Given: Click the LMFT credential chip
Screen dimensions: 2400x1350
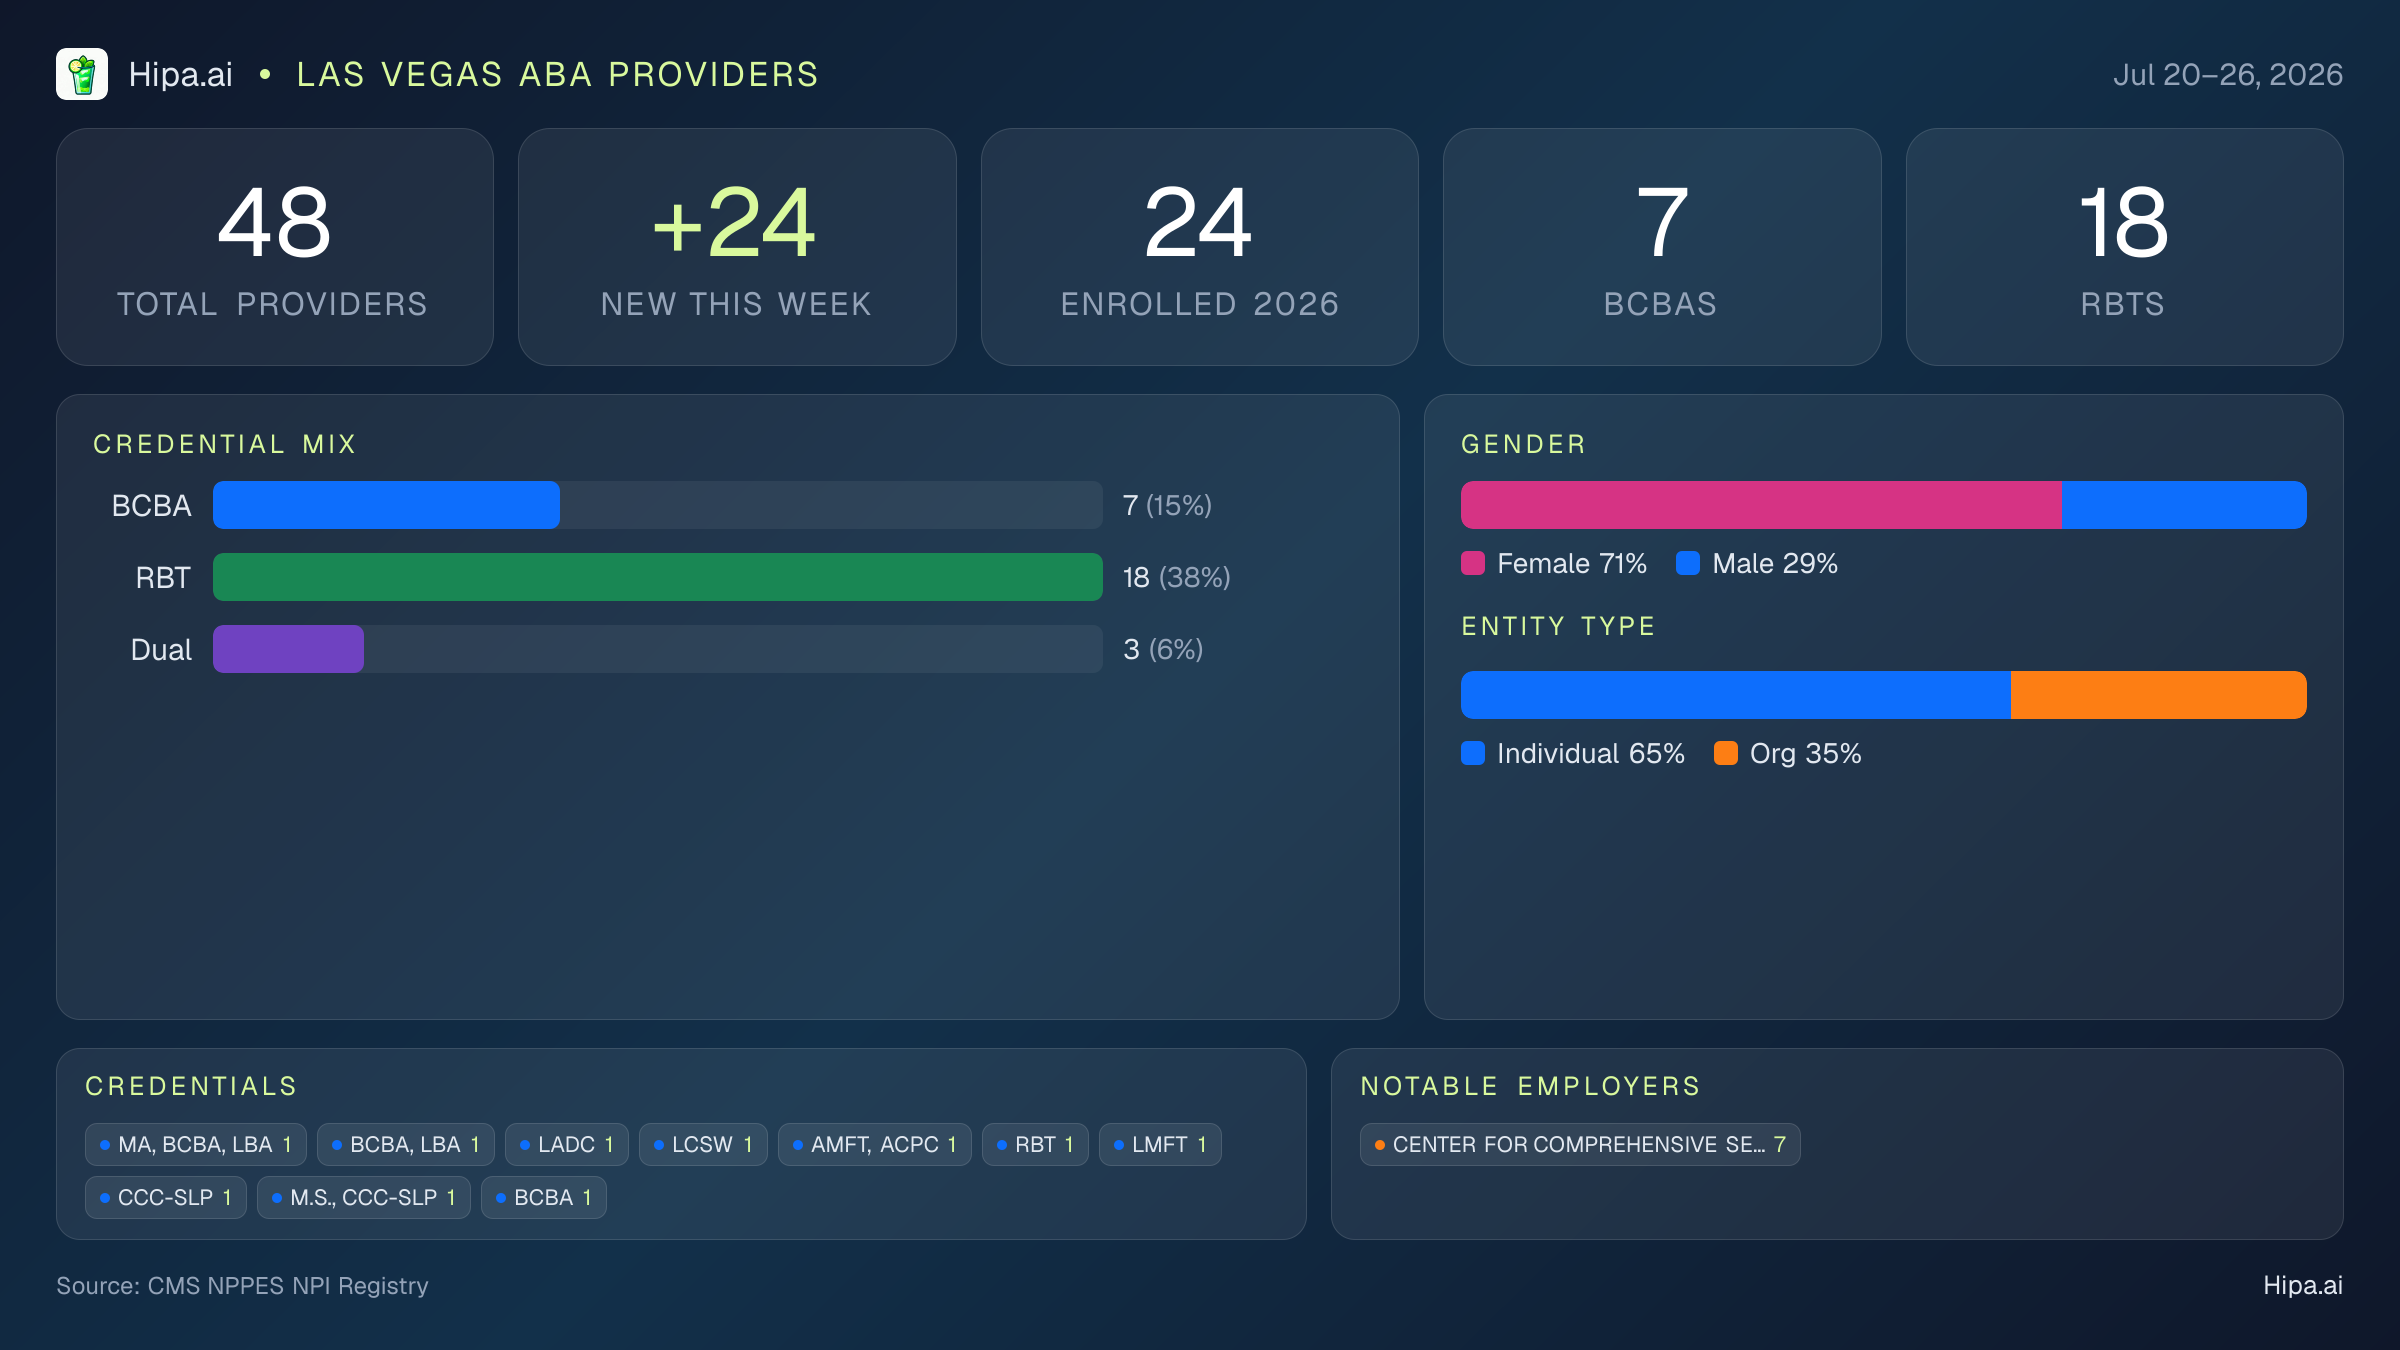Looking at the screenshot, I should (1160, 1144).
